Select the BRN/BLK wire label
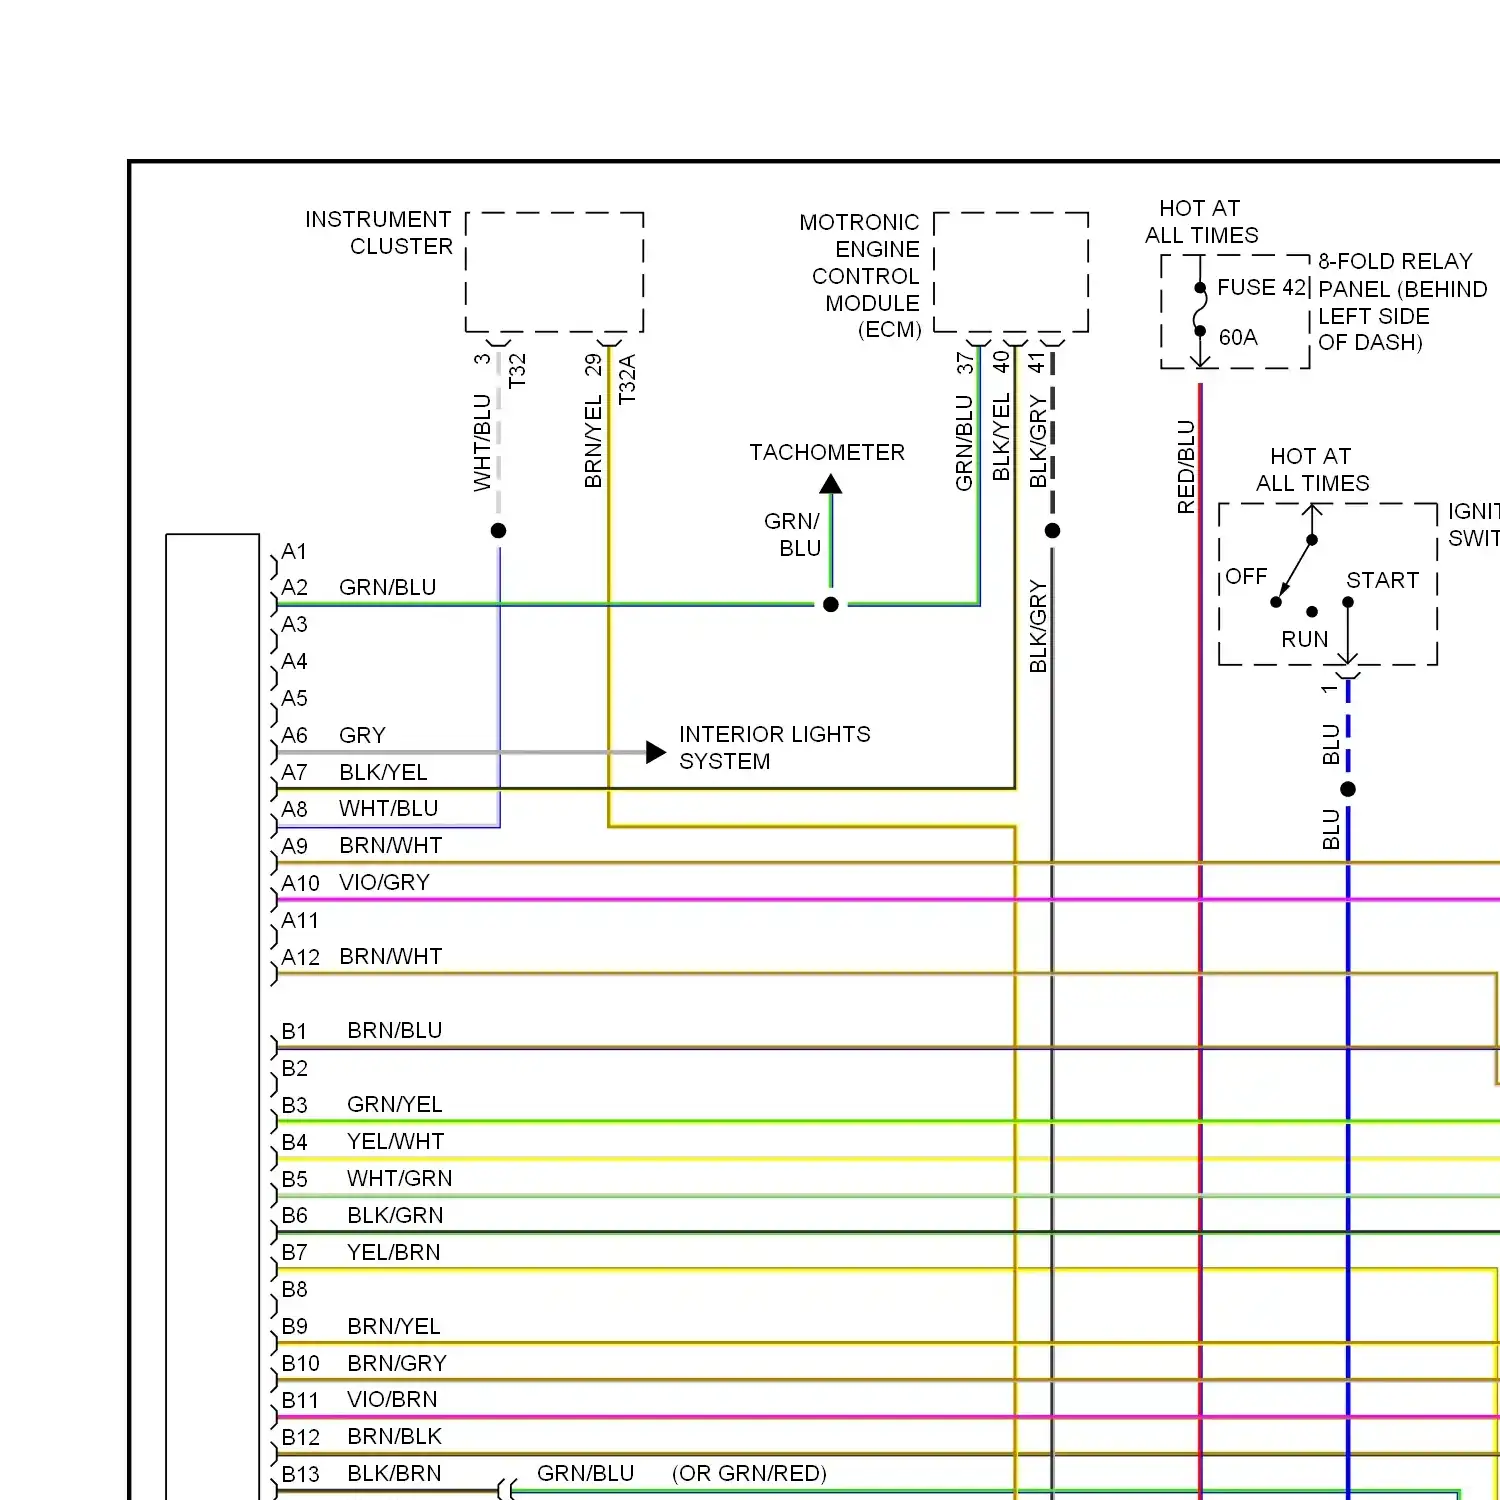 click(x=395, y=1437)
